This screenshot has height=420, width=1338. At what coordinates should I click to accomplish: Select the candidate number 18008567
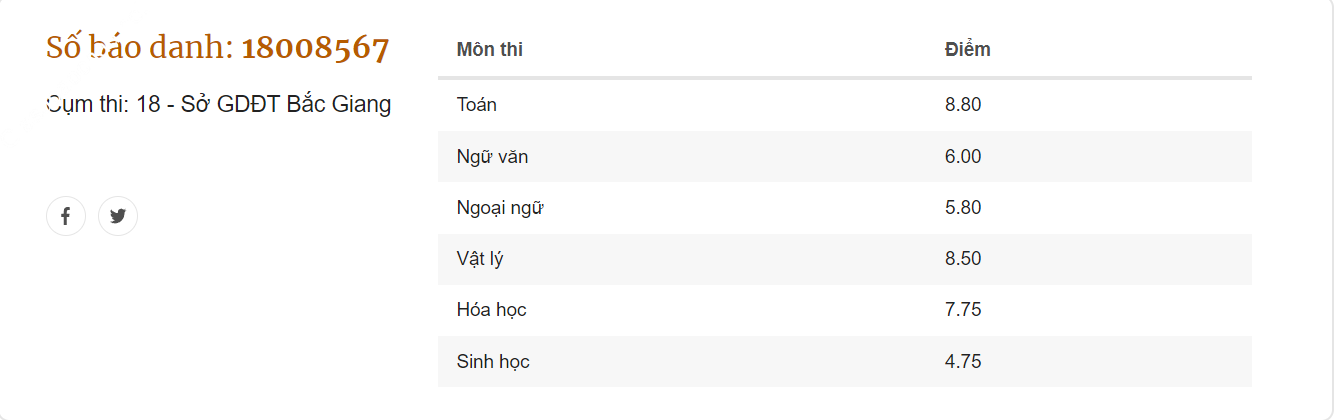pos(315,48)
